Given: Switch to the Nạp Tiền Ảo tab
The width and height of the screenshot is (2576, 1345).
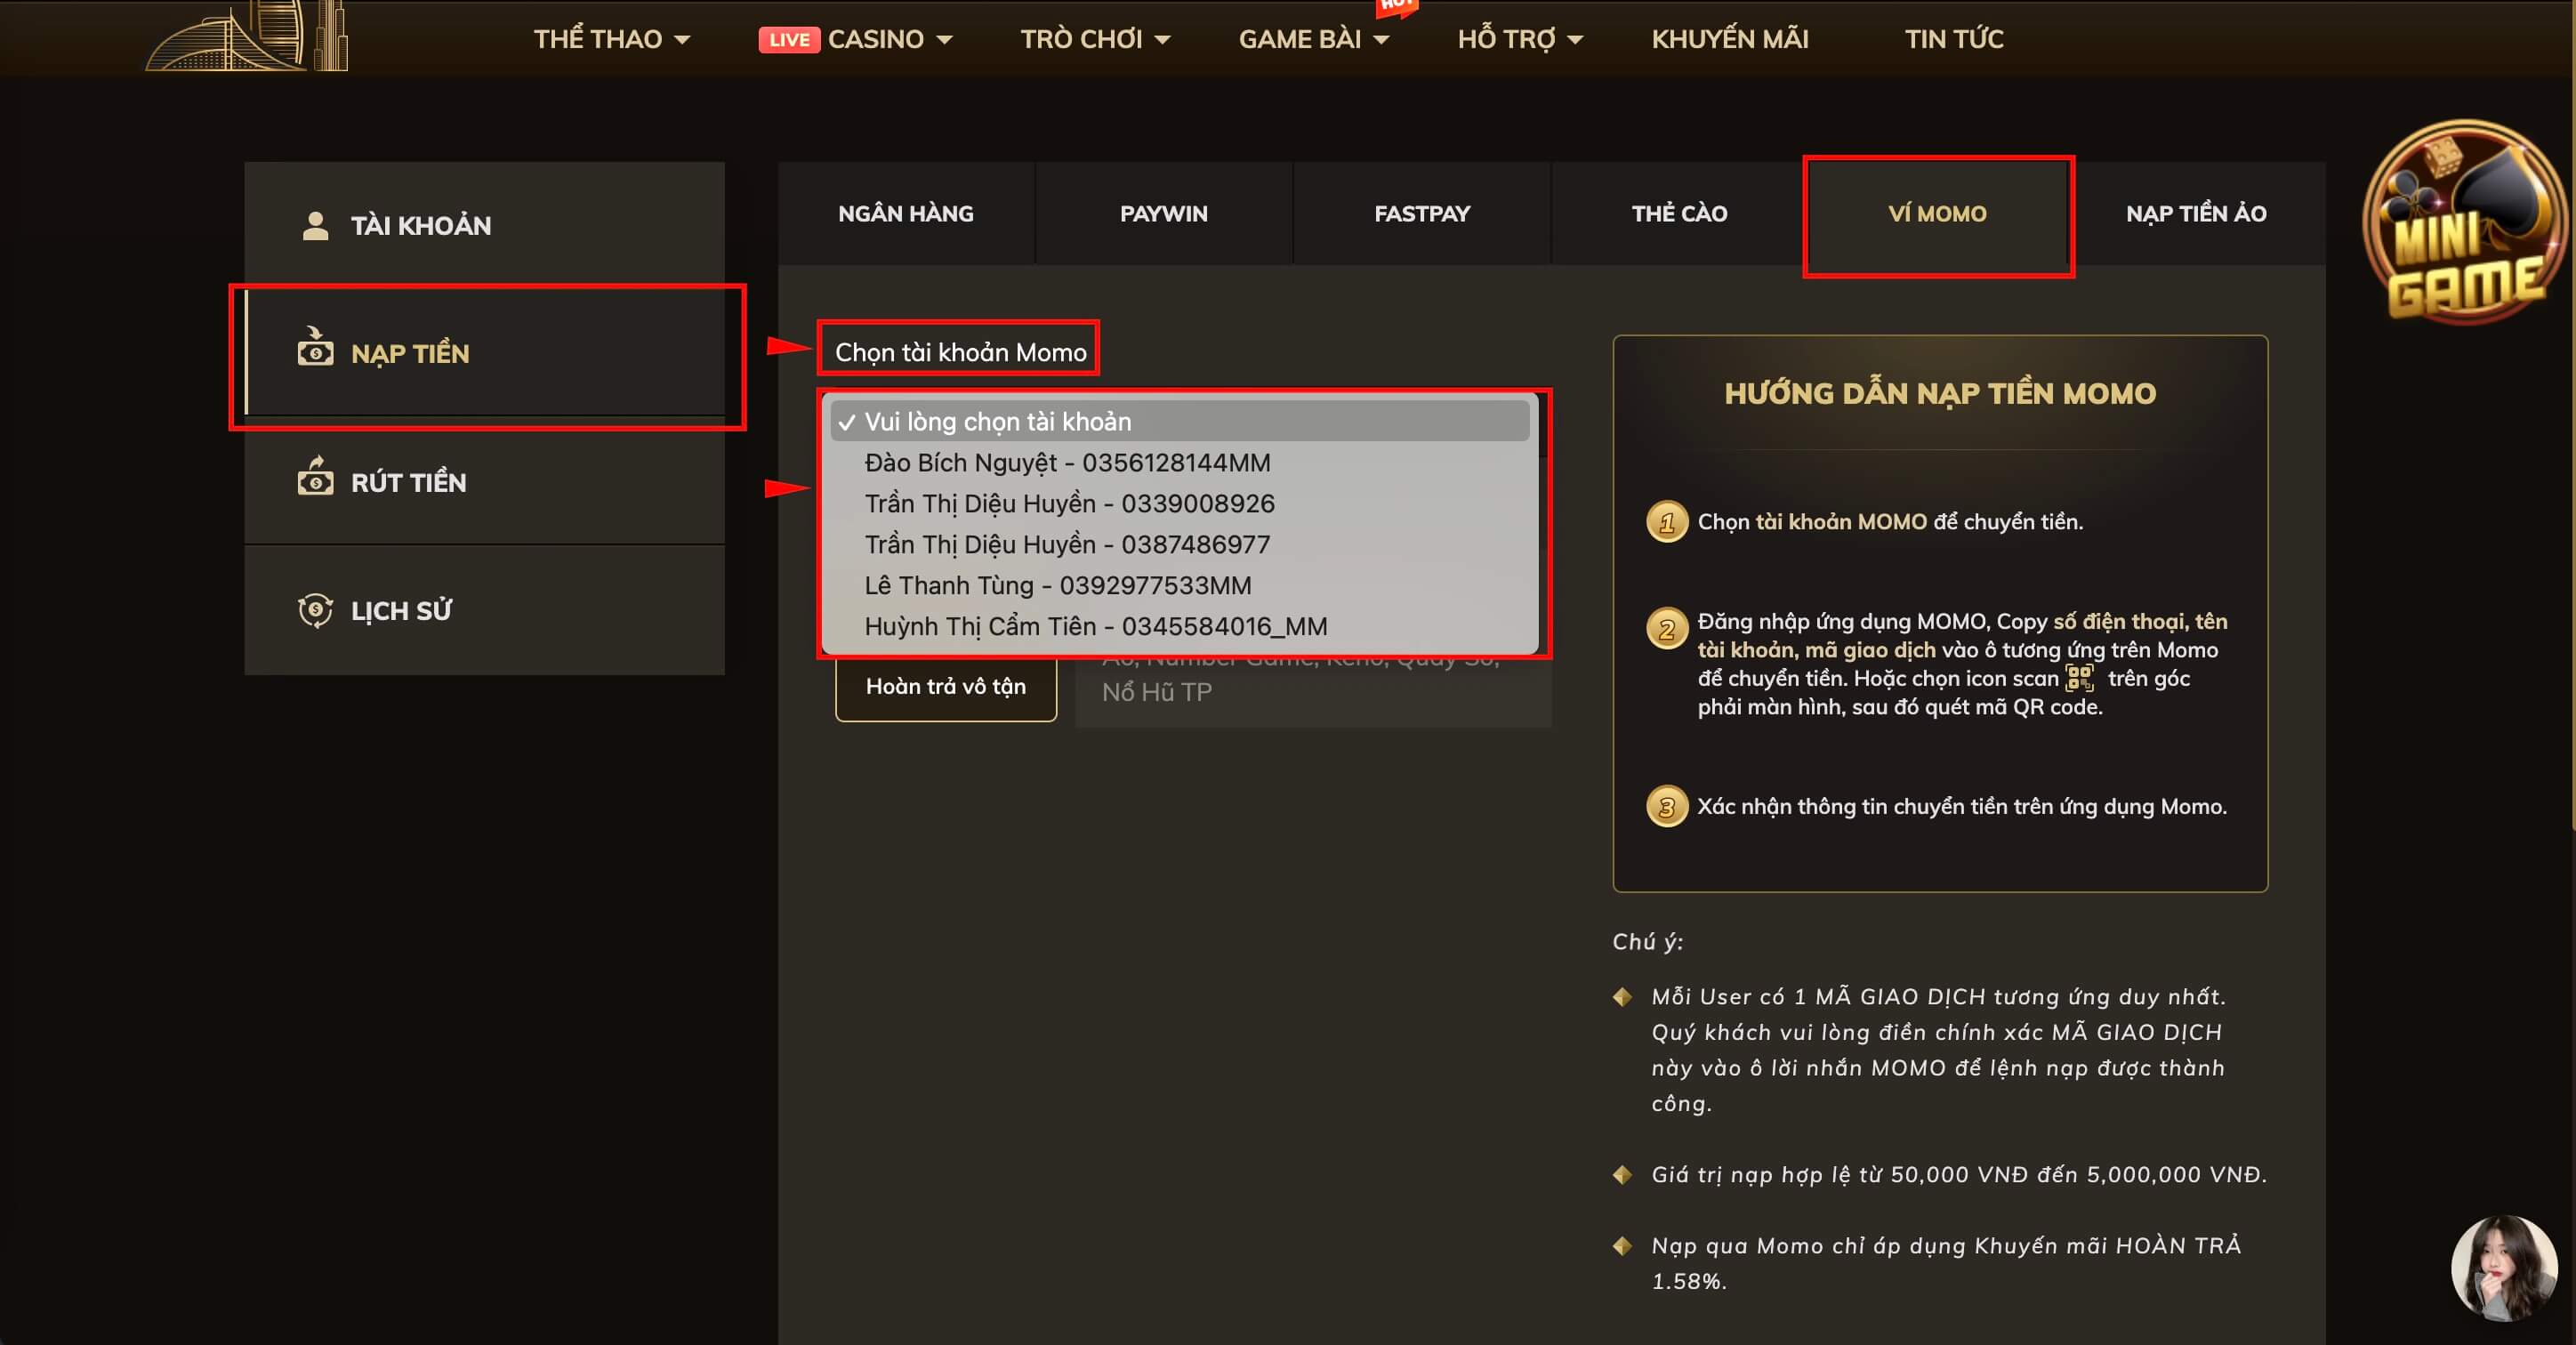Looking at the screenshot, I should [x=2196, y=213].
